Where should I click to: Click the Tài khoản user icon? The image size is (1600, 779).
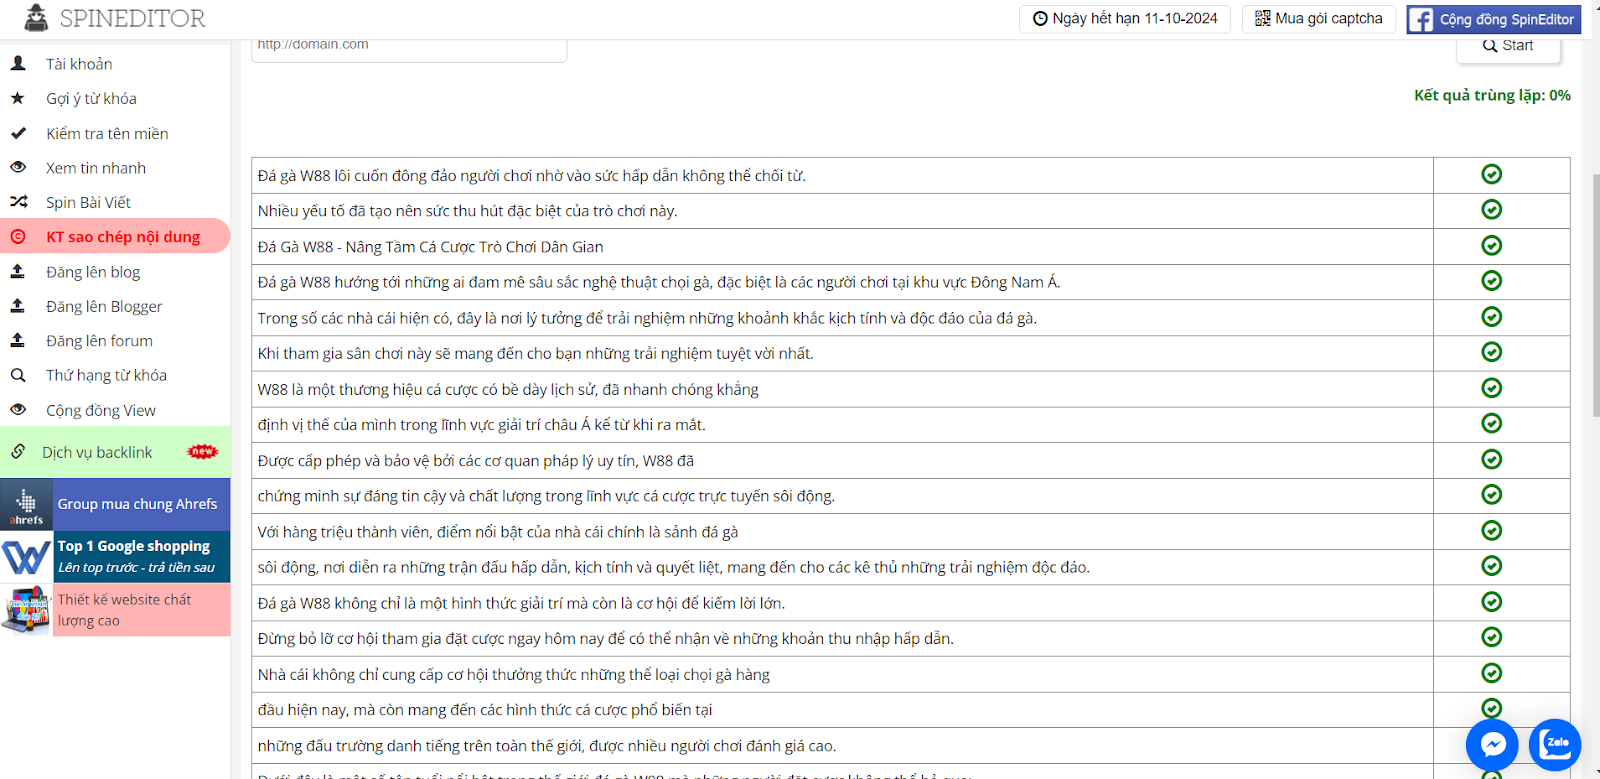click(18, 63)
